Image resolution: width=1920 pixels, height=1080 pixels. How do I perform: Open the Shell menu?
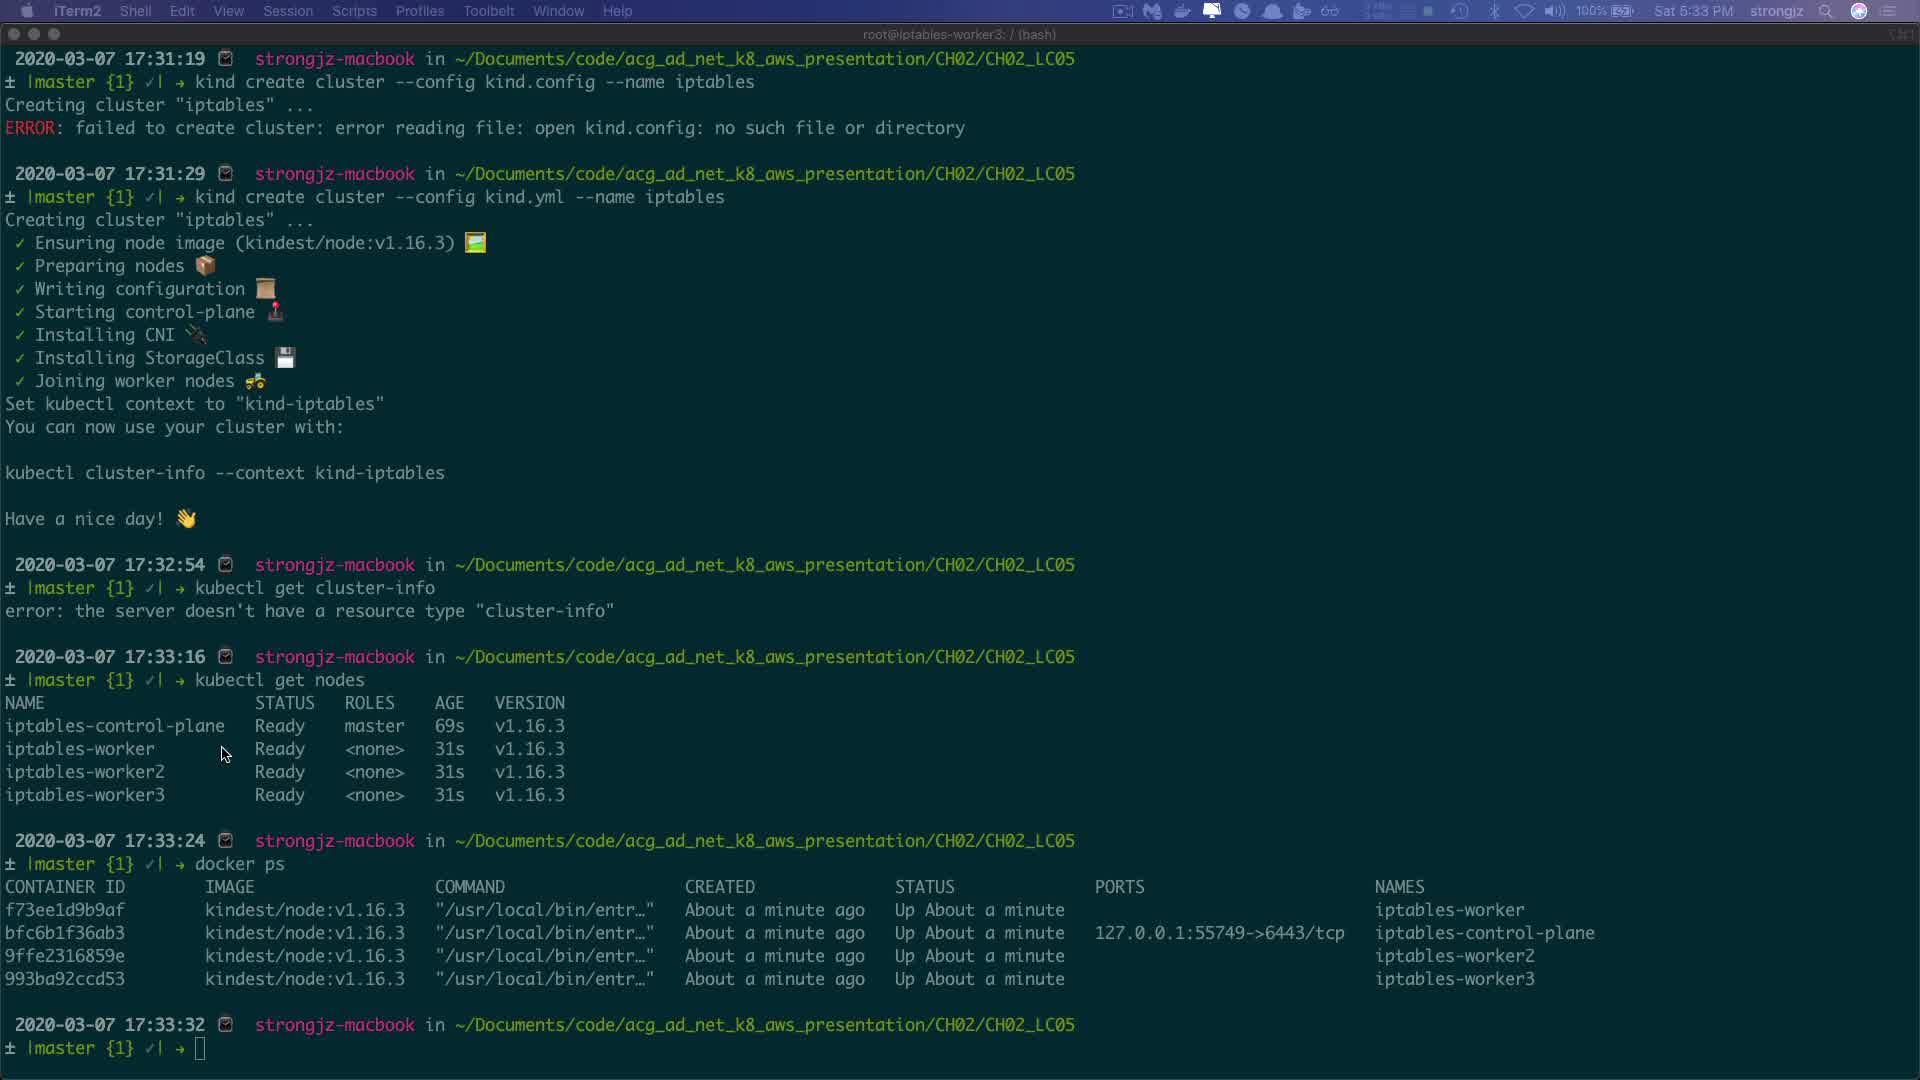135,11
